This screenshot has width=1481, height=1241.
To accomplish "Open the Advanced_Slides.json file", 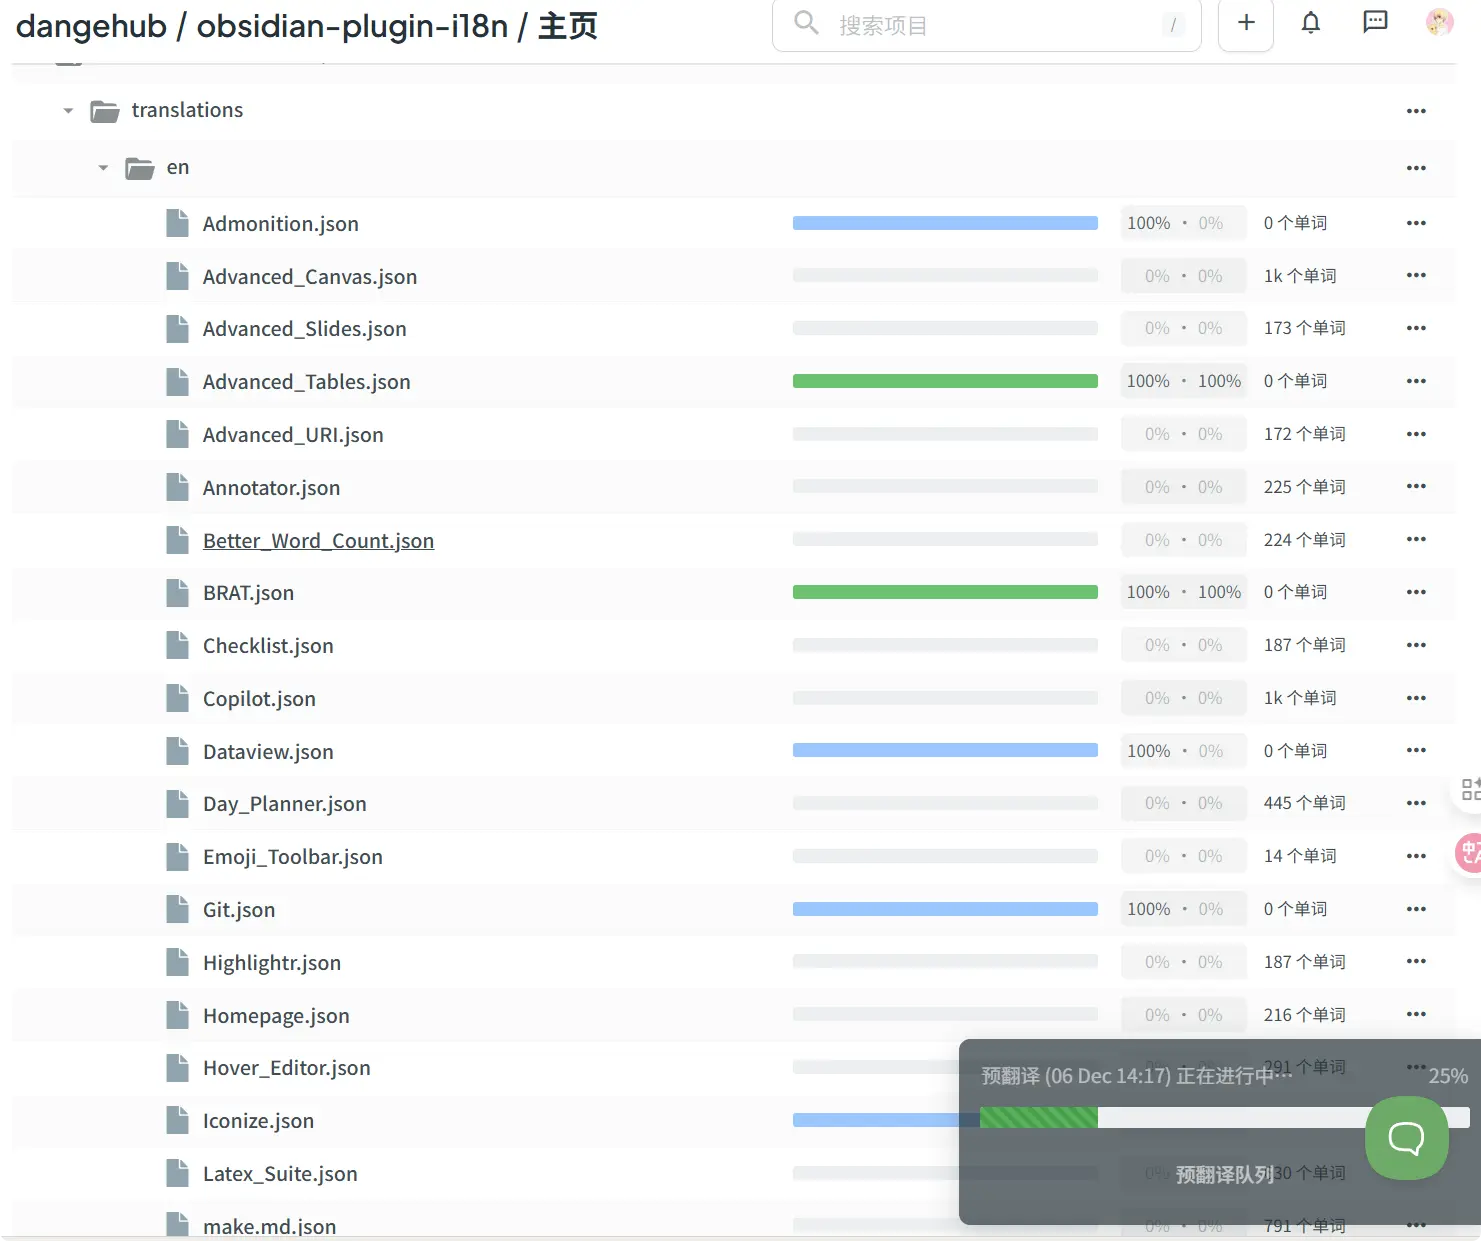I will pos(304,329).
